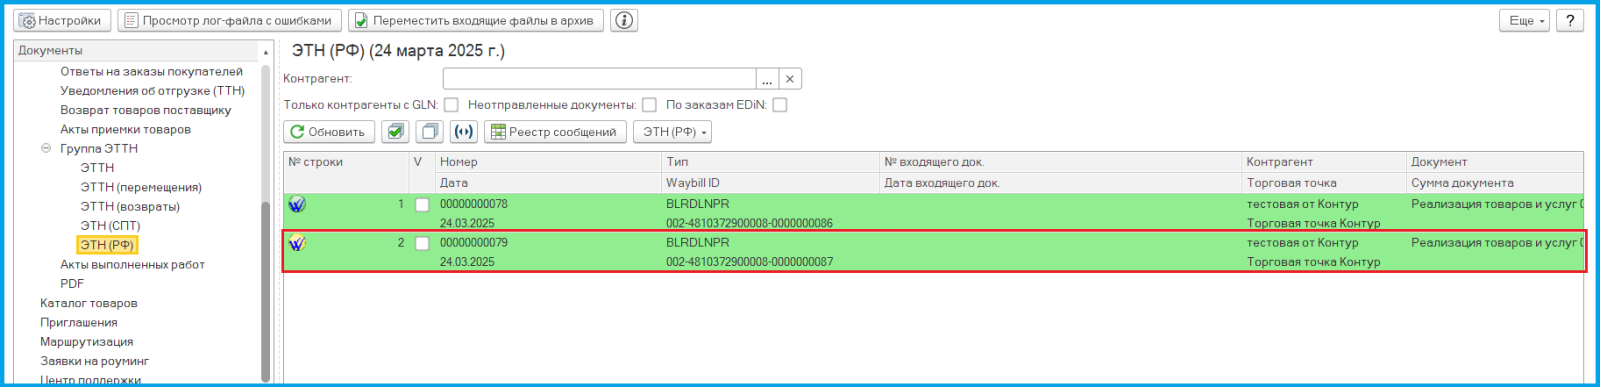Select highlighted ЭТН (РФ) tree item
Viewport: 1600px width, 387px height.
107,245
